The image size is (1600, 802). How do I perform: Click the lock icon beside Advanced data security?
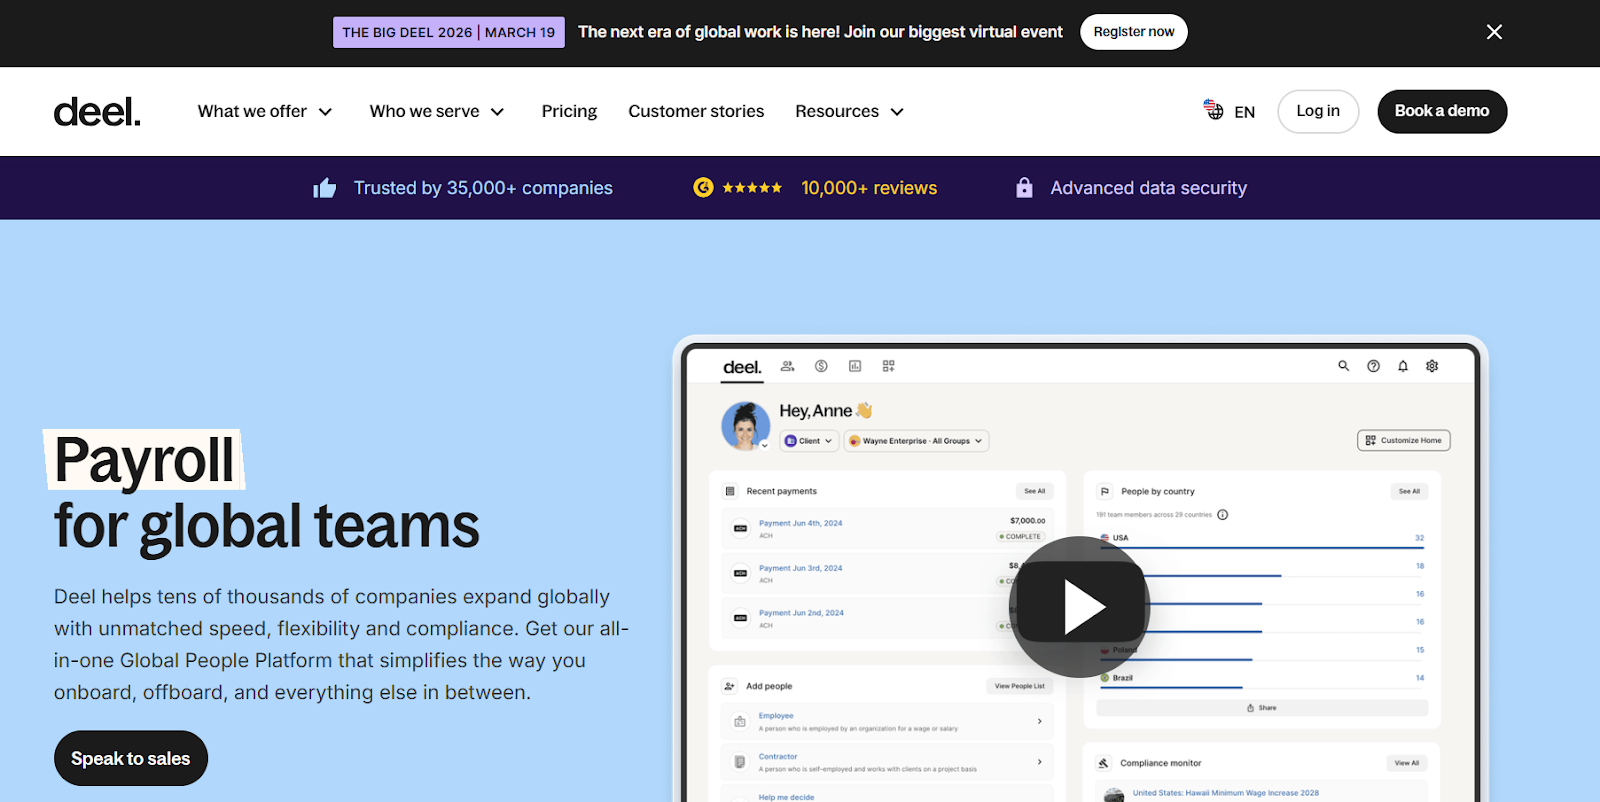1024,187
